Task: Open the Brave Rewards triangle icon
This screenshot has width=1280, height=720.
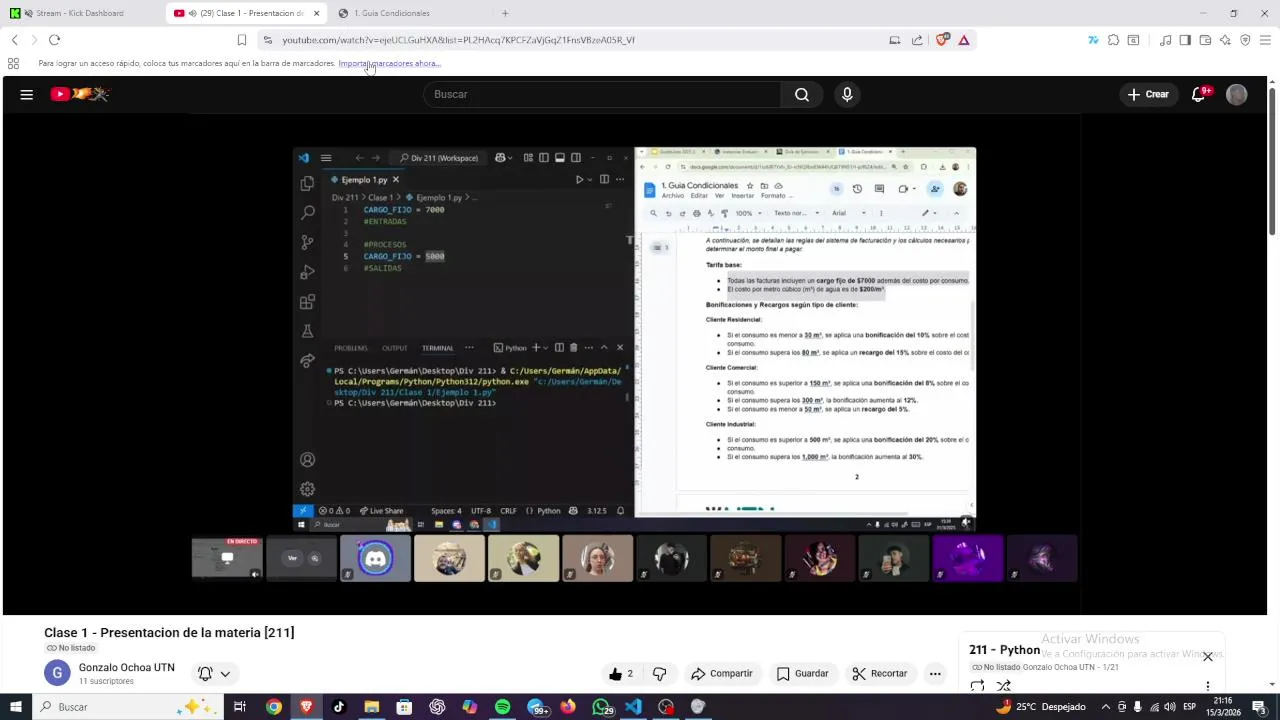Action: pyautogui.click(x=964, y=40)
